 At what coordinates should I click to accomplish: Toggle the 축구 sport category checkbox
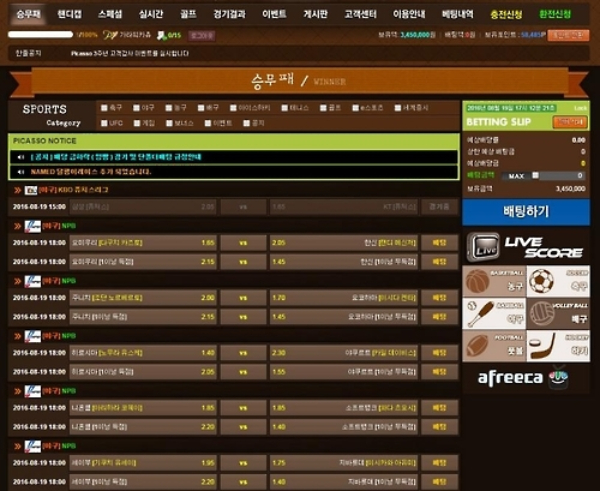(x=104, y=108)
